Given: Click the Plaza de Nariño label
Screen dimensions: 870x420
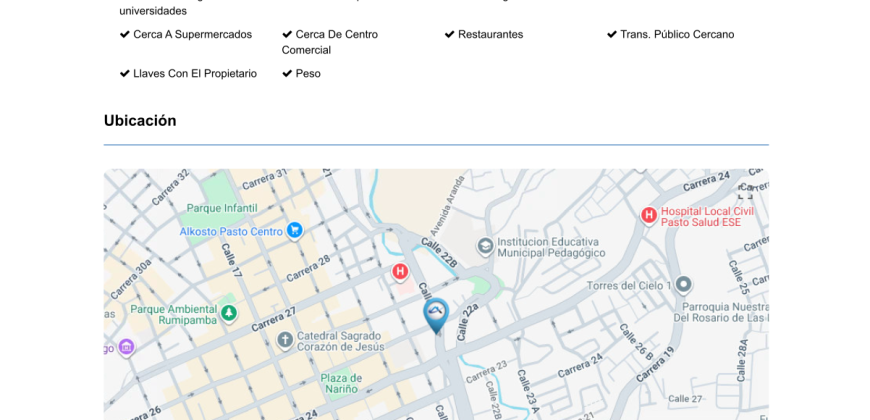Looking at the screenshot, I should click(x=341, y=384).
